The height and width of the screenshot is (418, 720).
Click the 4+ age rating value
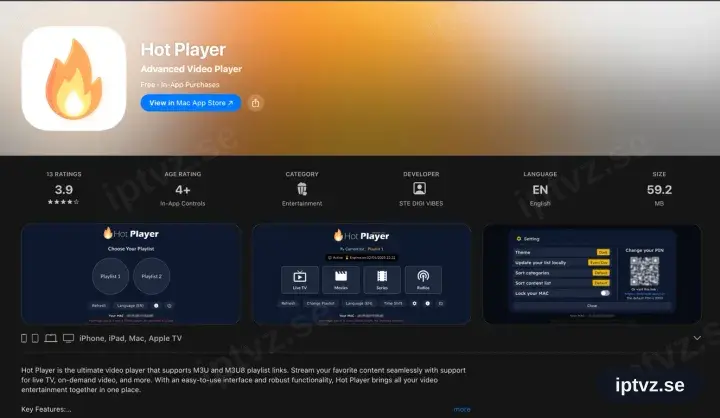[182, 190]
